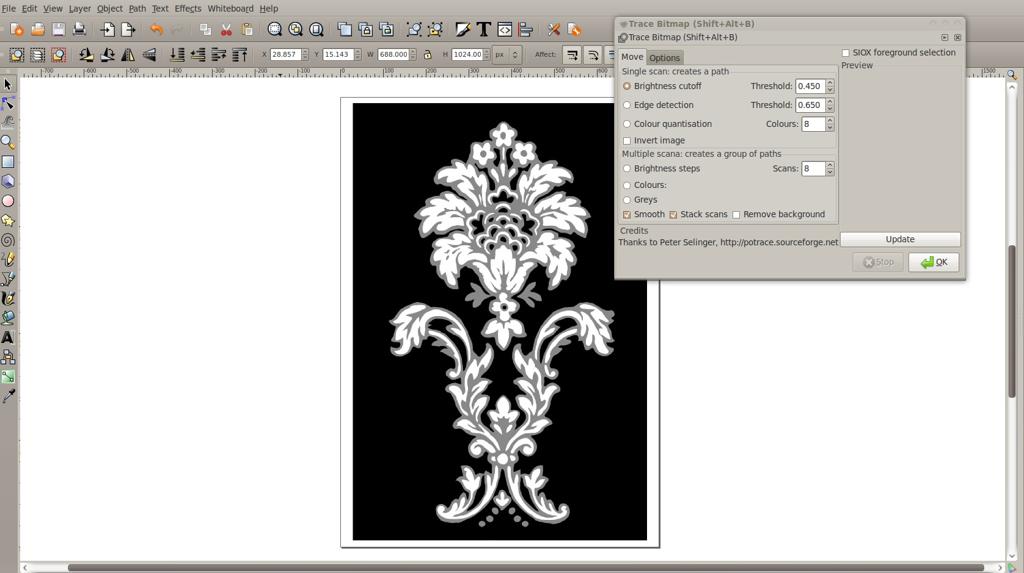The image size is (1024, 573).
Task: Select the Zoom tool in toolbox
Action: (8, 142)
